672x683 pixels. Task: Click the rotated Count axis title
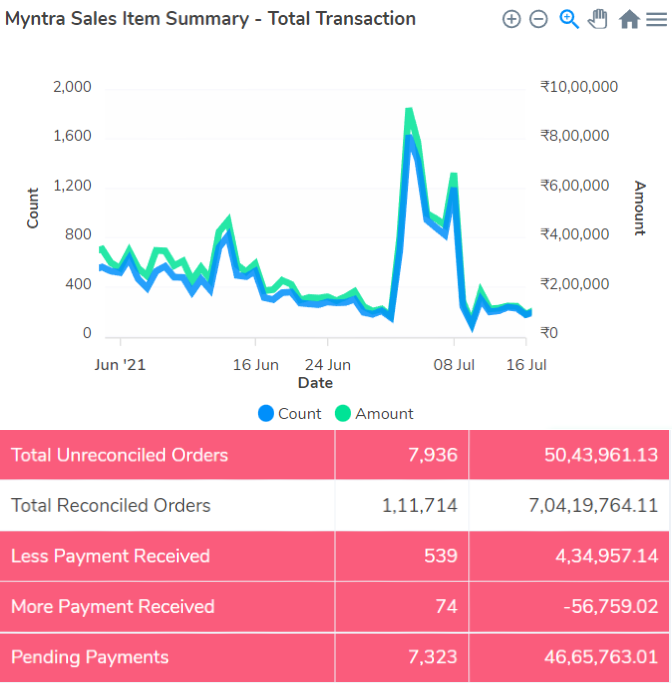click(33, 208)
